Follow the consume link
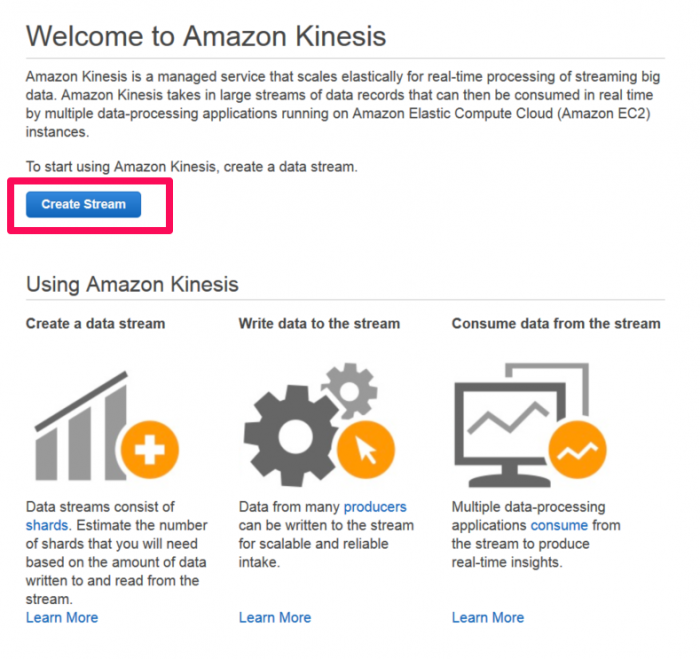The width and height of the screenshot is (700, 659). [x=559, y=525]
